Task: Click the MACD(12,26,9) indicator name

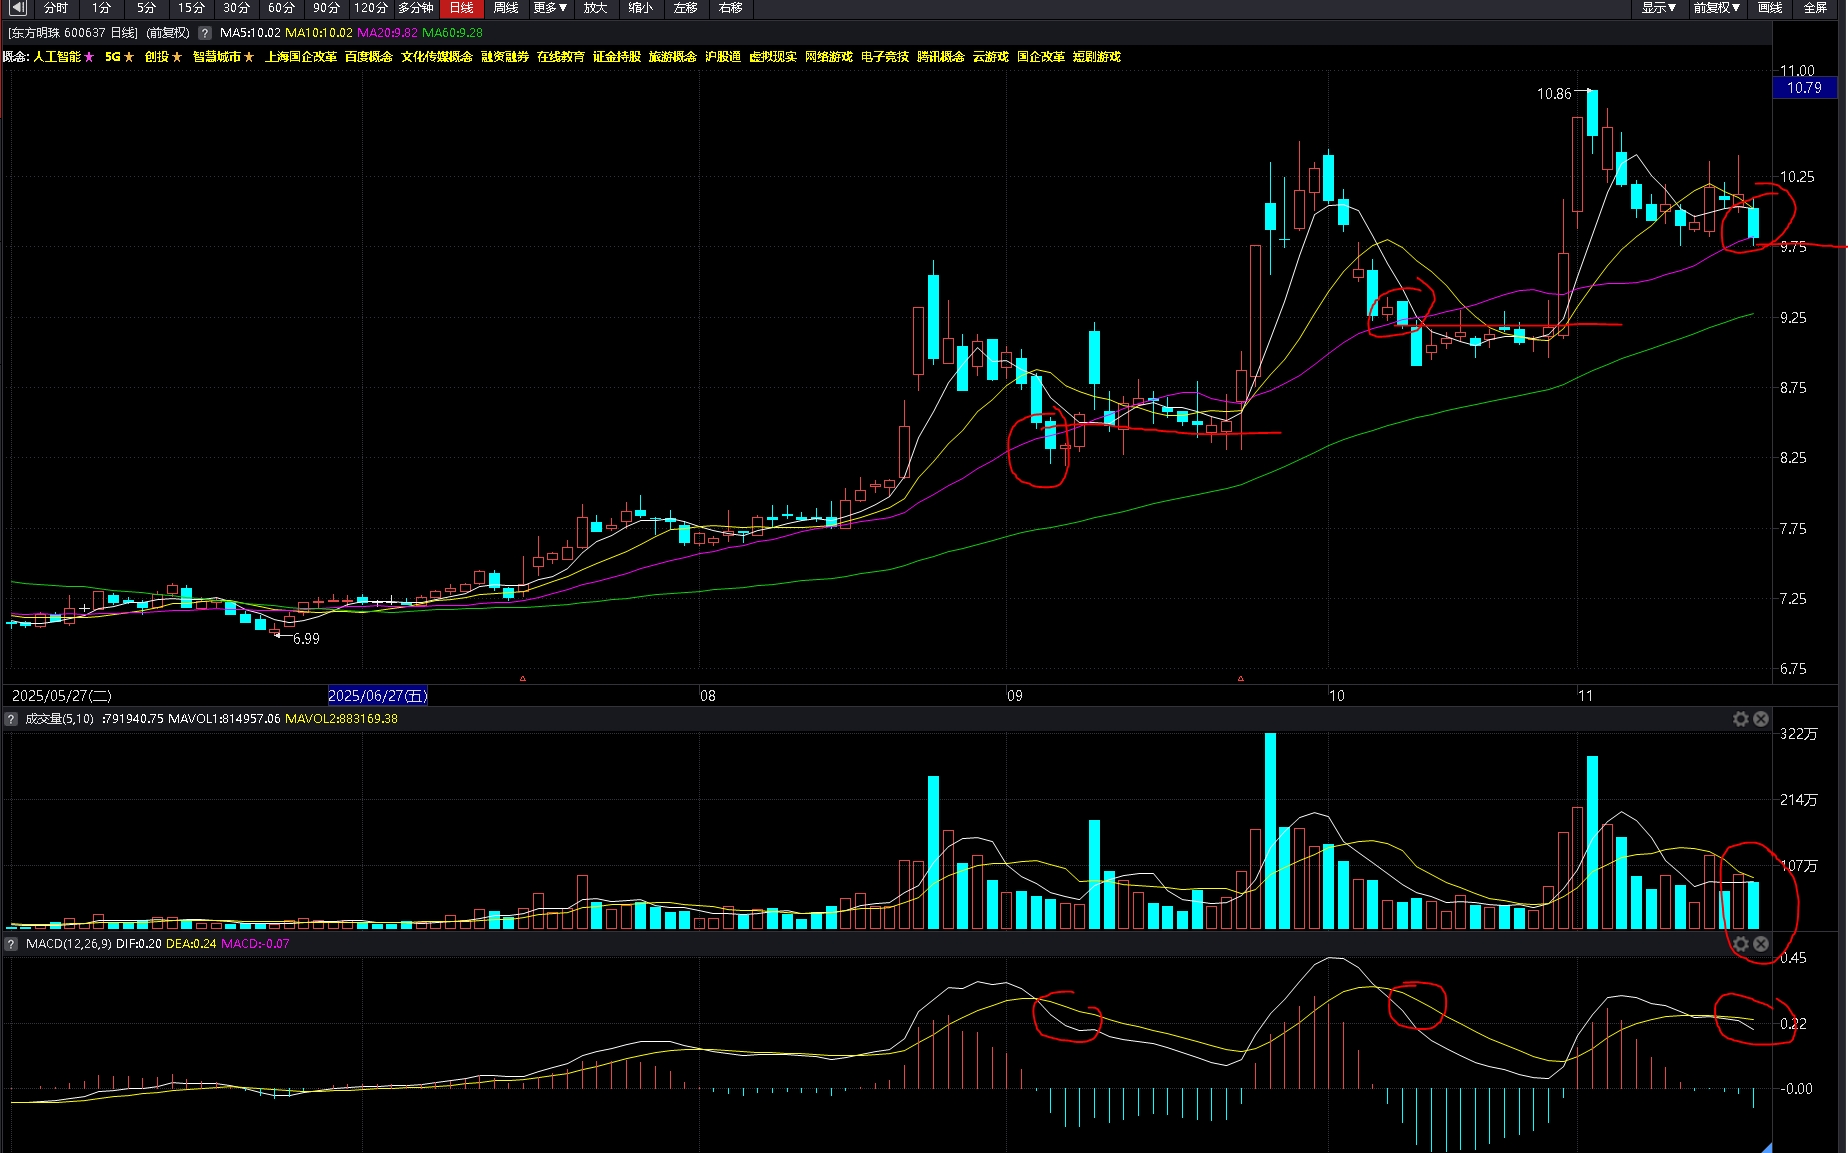Action: (x=69, y=944)
